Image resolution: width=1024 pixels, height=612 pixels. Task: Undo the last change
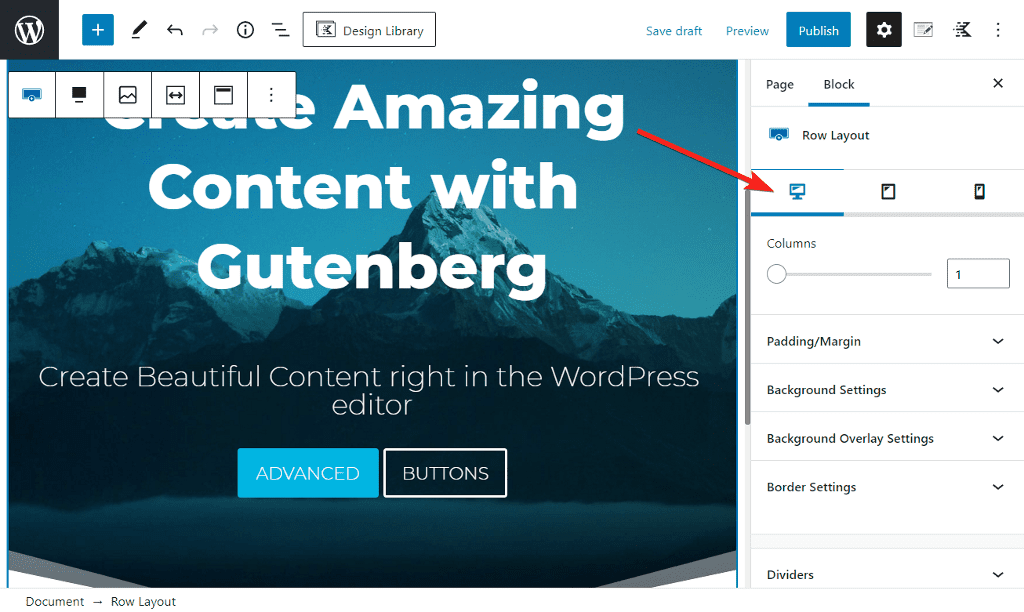pos(174,29)
